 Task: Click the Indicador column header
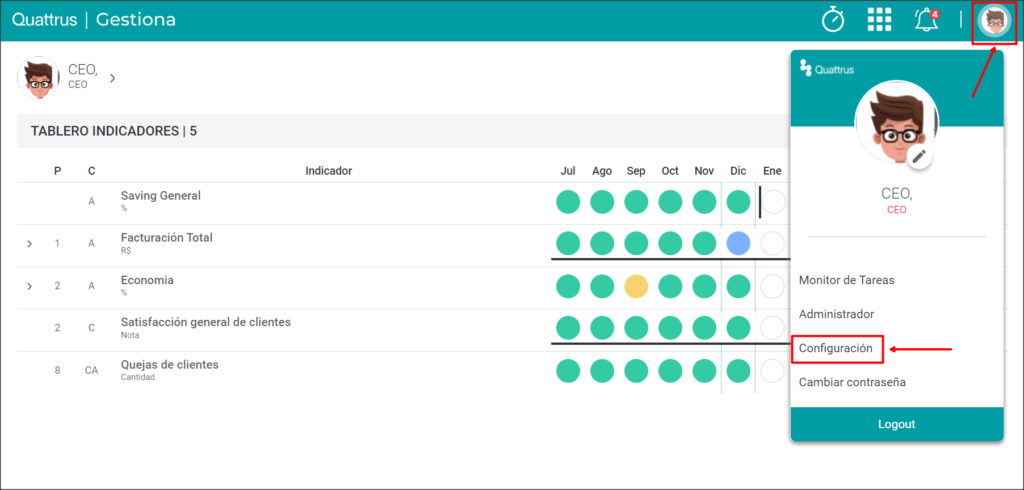328,171
